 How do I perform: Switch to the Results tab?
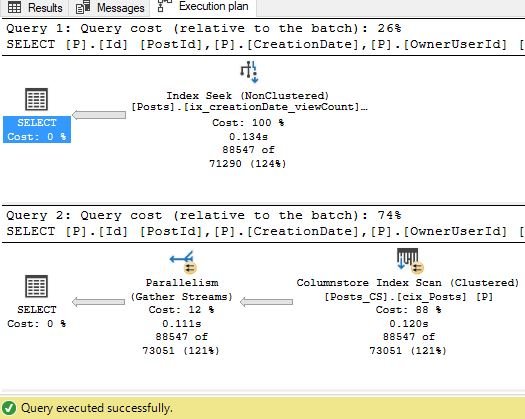[x=35, y=7]
